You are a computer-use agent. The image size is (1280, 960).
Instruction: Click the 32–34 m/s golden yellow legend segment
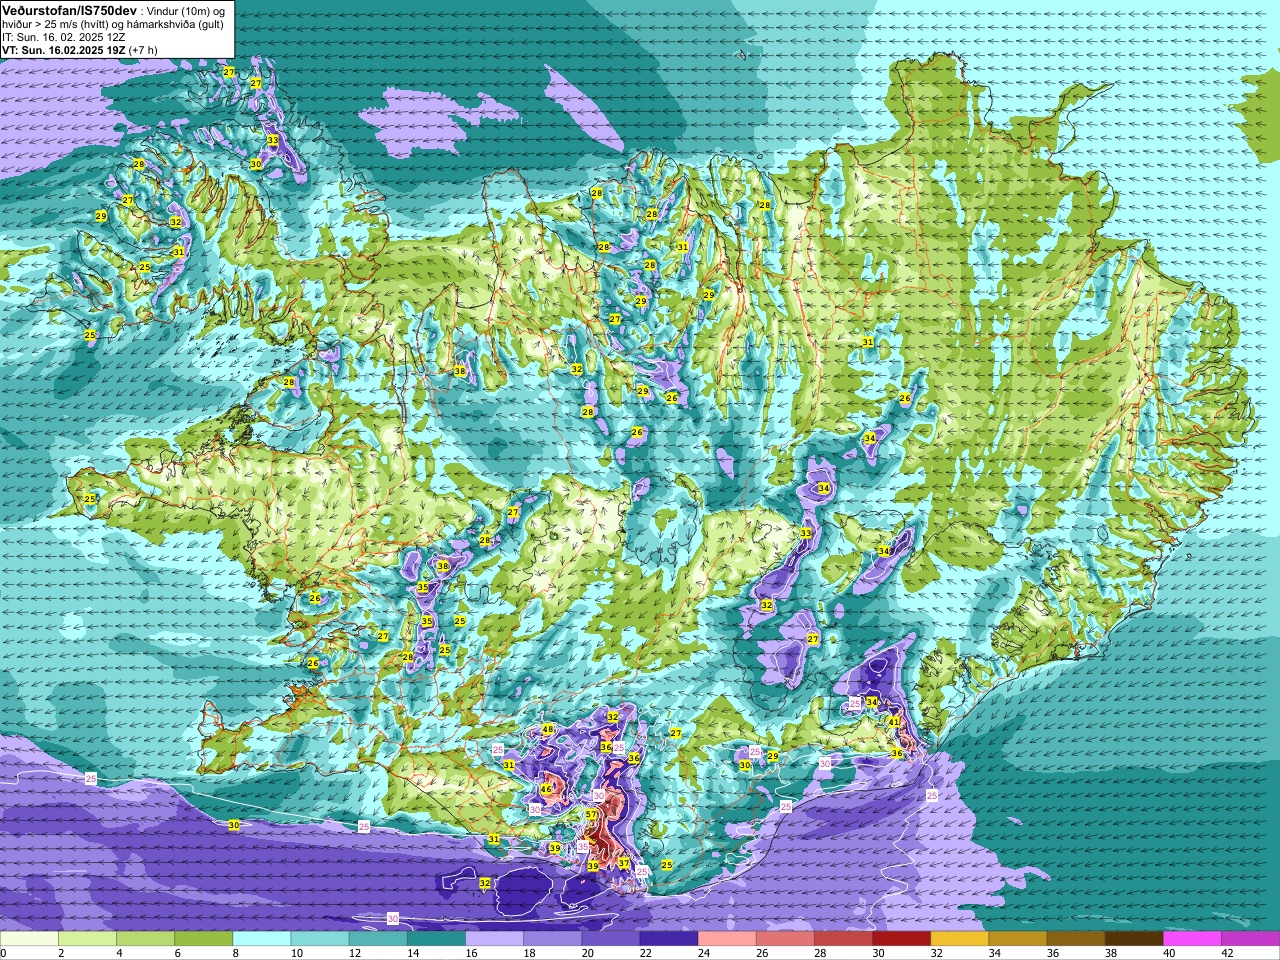click(960, 939)
